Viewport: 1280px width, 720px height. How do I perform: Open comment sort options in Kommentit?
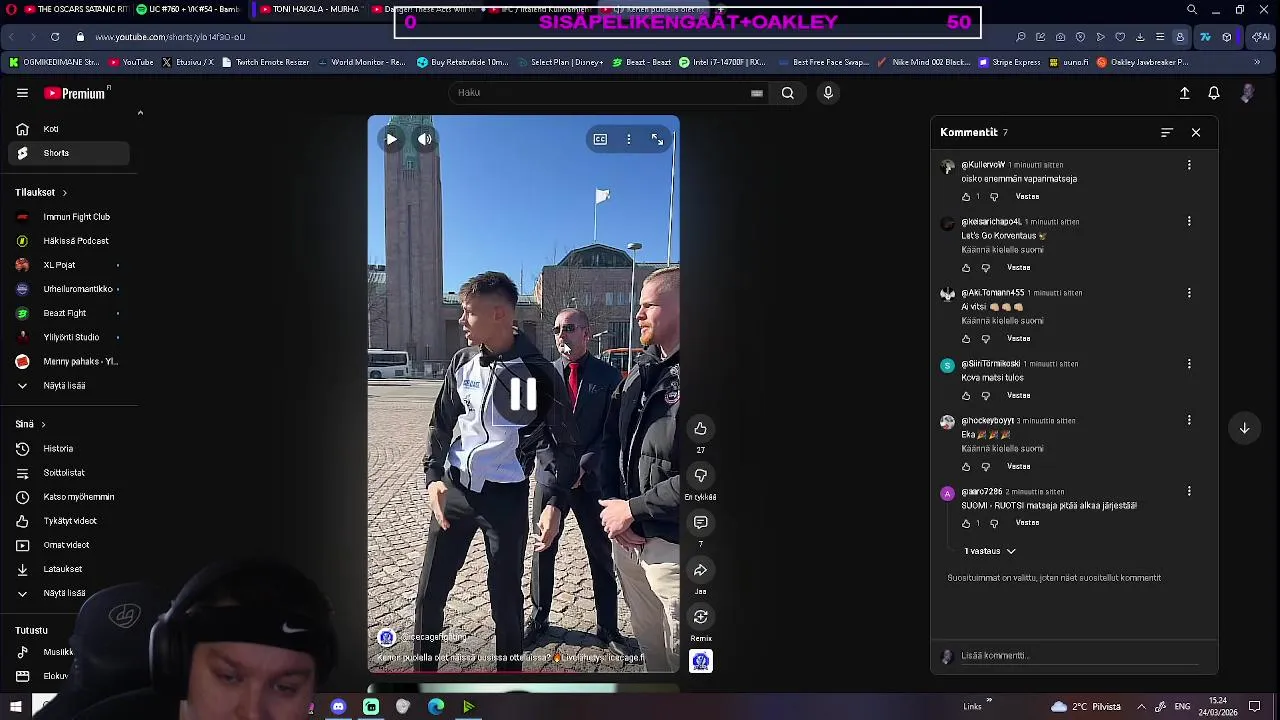click(x=1167, y=132)
